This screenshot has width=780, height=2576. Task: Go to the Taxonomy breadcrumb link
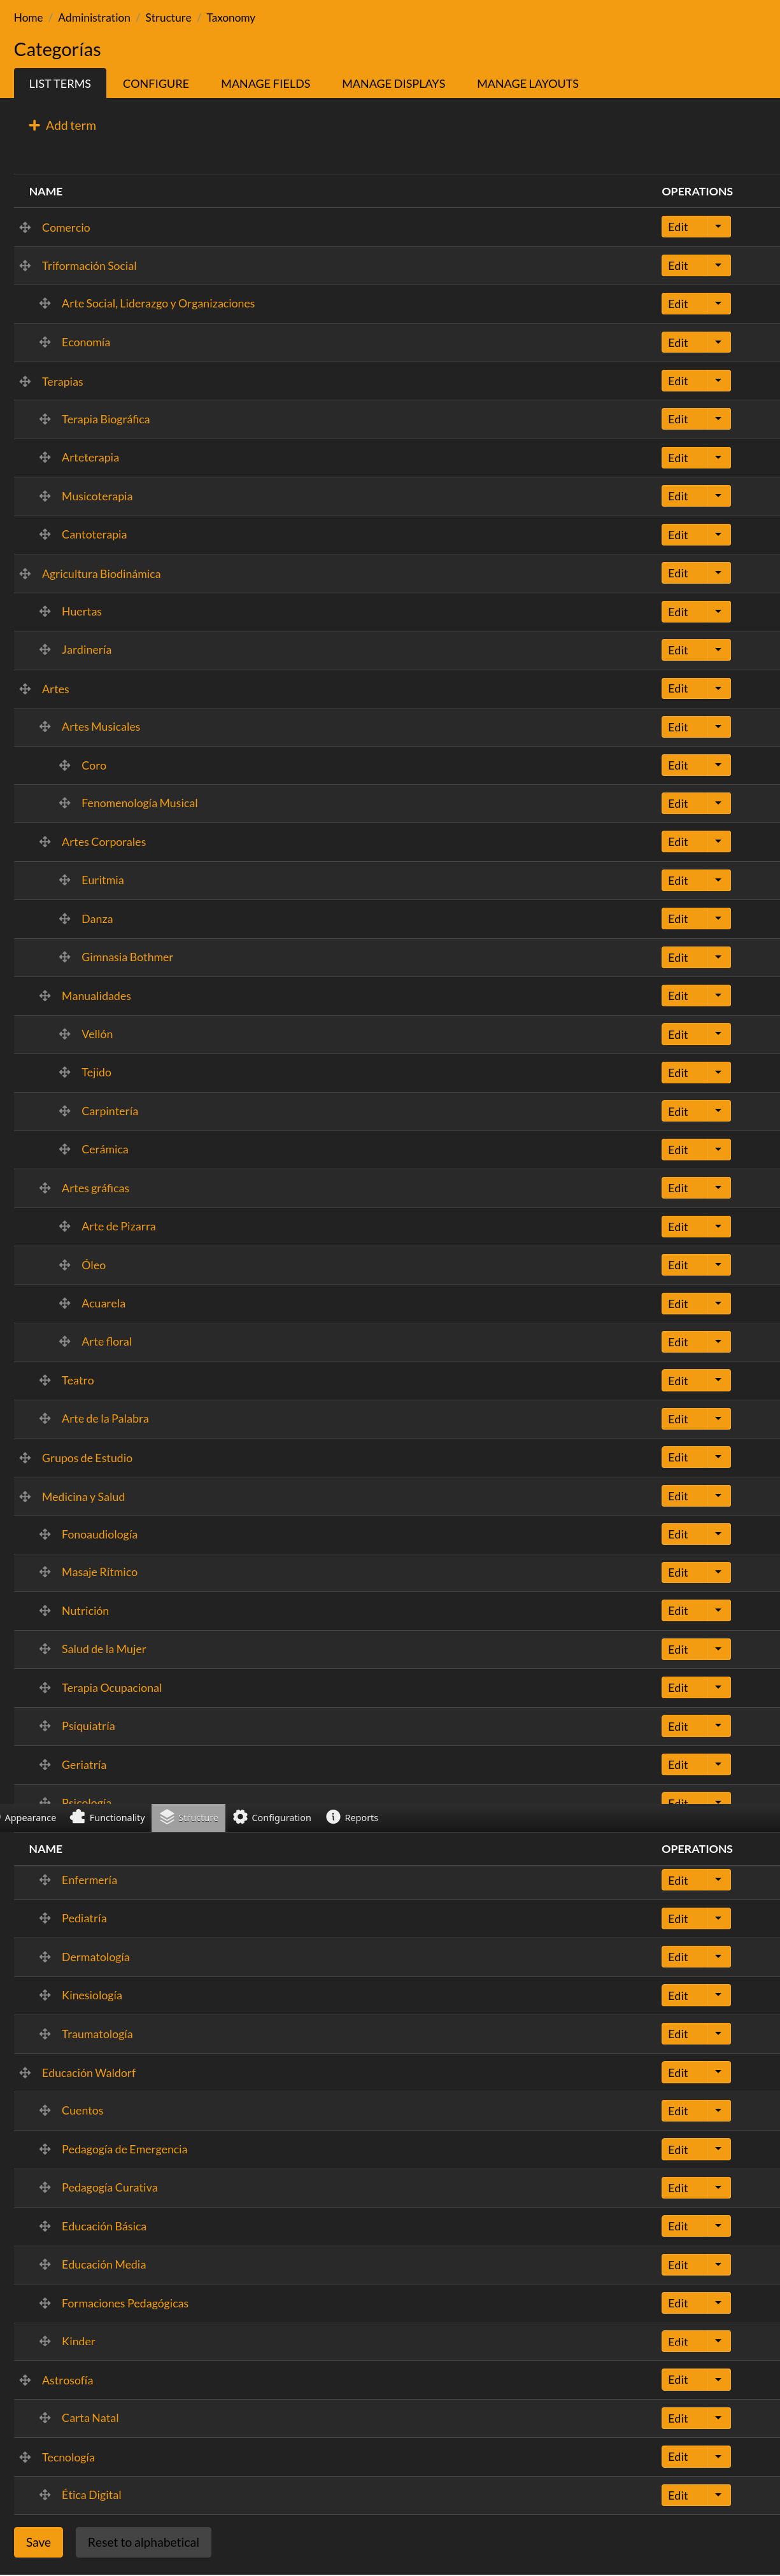click(231, 18)
